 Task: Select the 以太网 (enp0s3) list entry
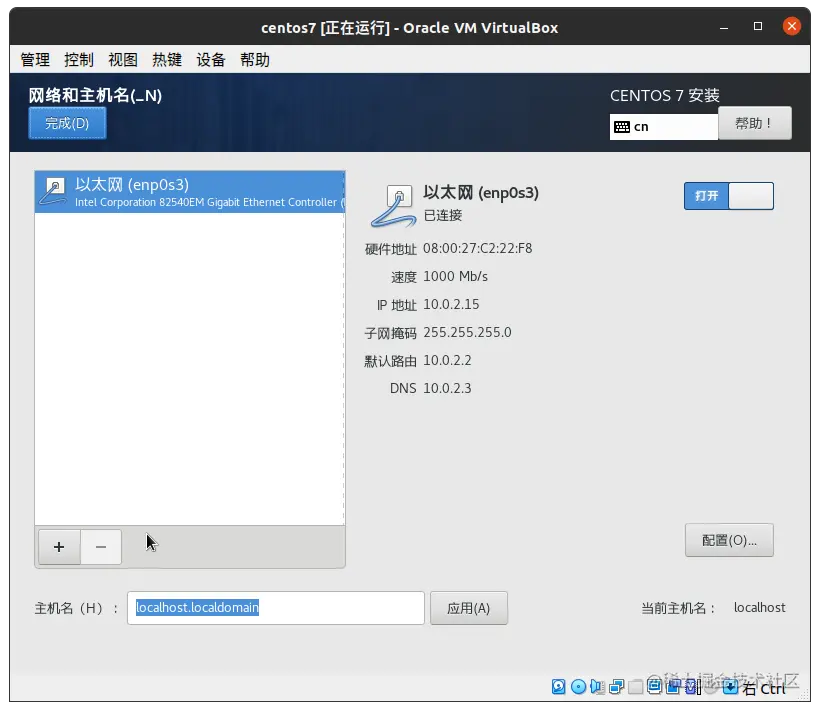[x=189, y=192]
